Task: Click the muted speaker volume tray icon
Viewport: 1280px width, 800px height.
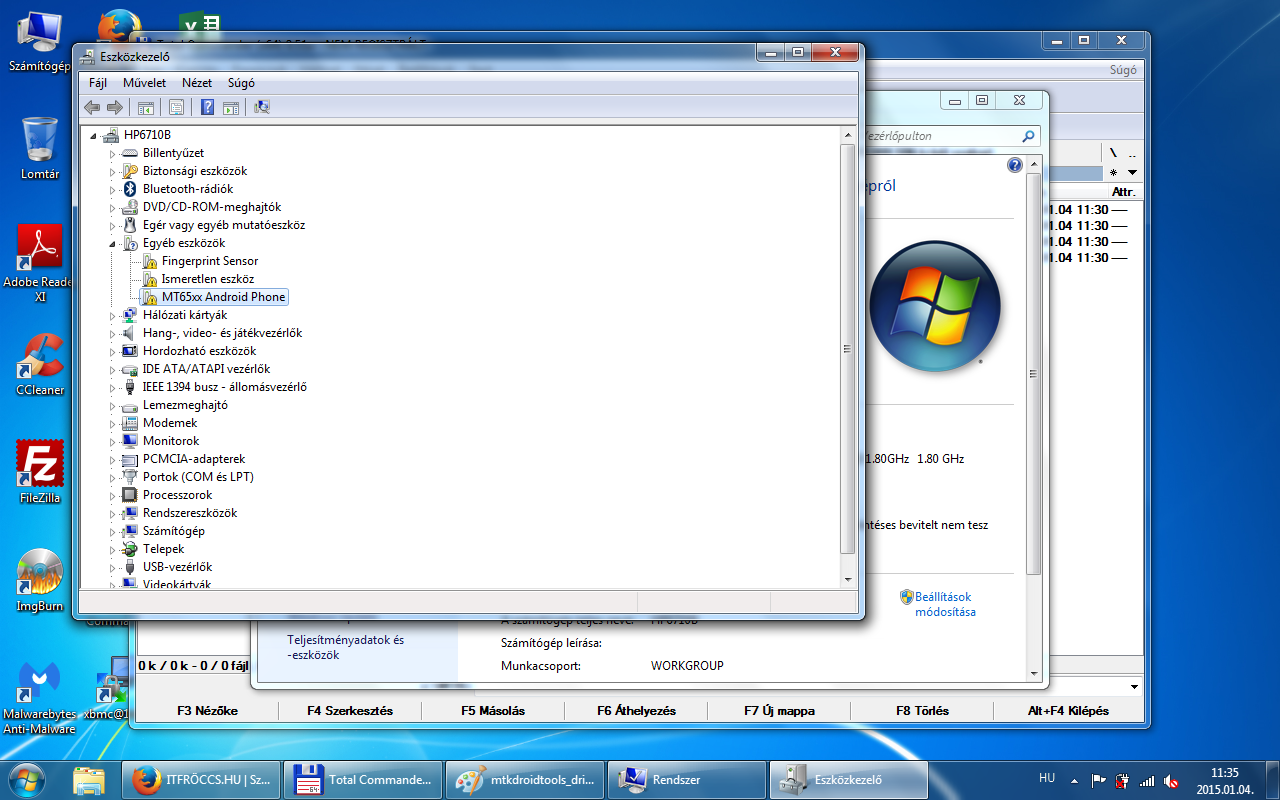Action: click(1171, 780)
